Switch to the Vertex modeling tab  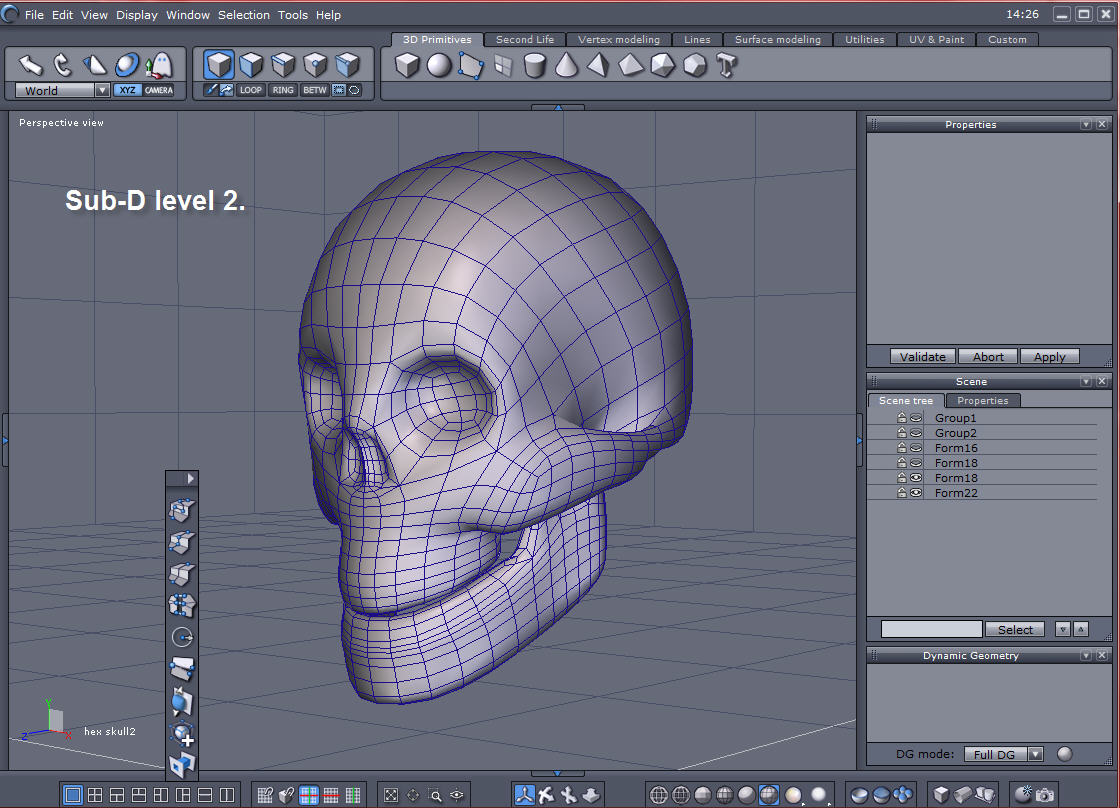coord(619,39)
